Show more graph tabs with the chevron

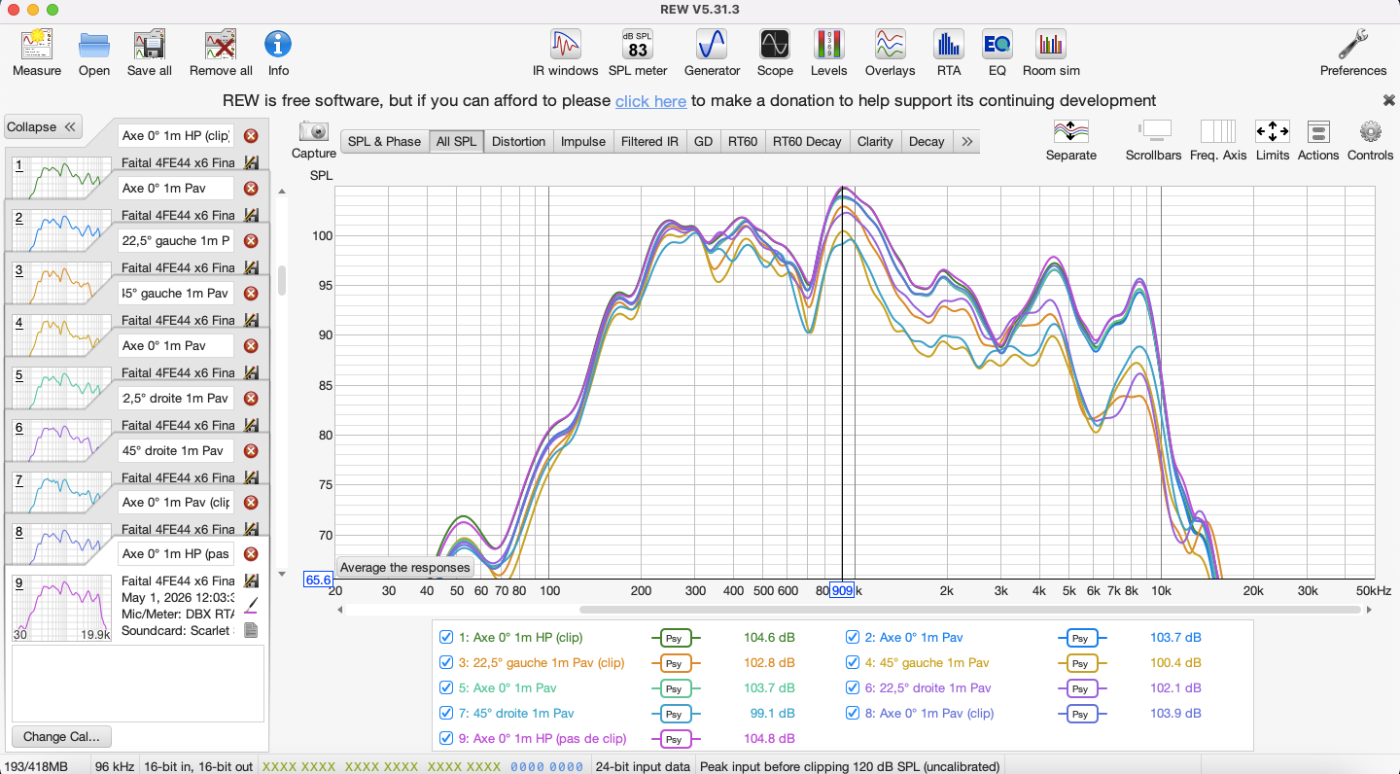pyautogui.click(x=967, y=142)
